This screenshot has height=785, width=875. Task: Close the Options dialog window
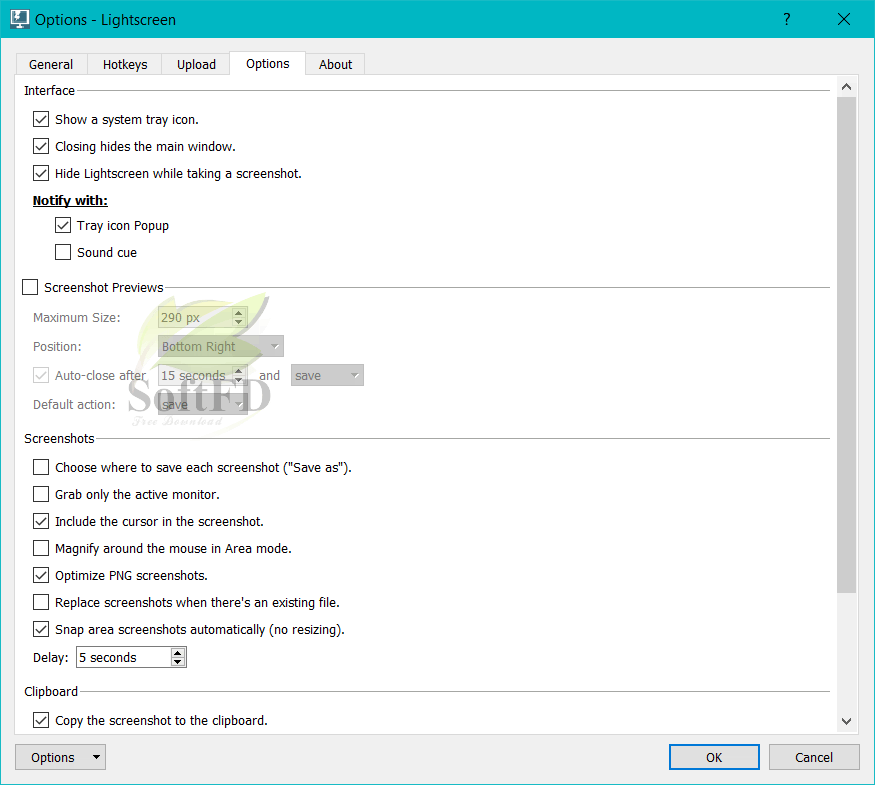[x=844, y=20]
